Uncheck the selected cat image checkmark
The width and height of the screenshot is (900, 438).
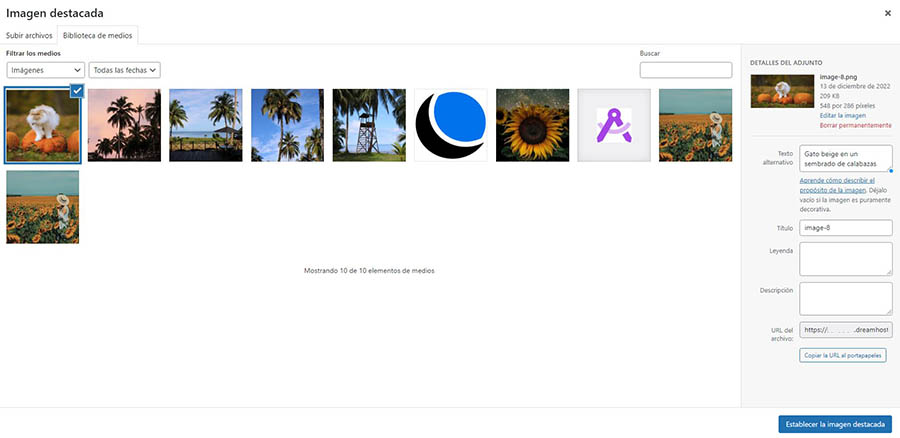pos(77,91)
